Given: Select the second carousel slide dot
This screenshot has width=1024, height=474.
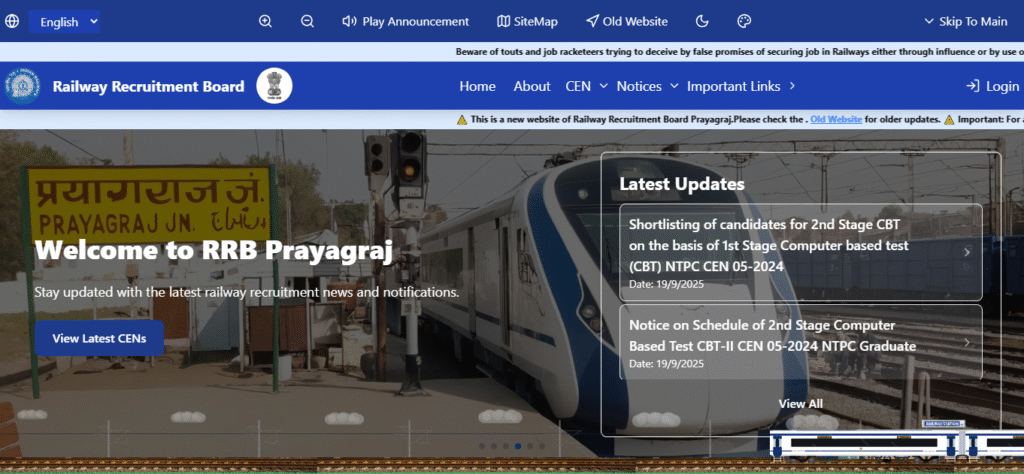Looking at the screenshot, I should [x=494, y=447].
